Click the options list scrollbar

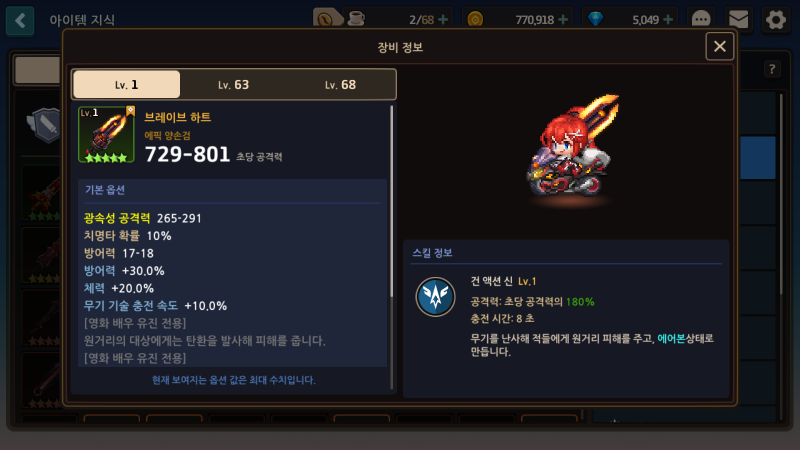[391, 201]
